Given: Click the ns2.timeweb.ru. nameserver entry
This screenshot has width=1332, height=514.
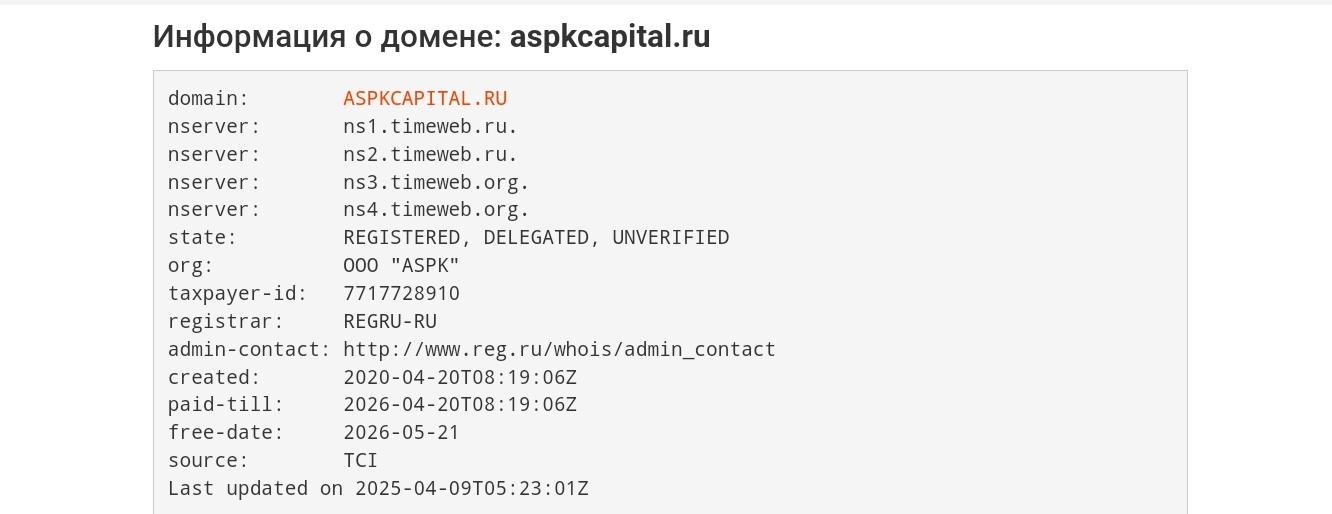Looking at the screenshot, I should pos(430,154).
